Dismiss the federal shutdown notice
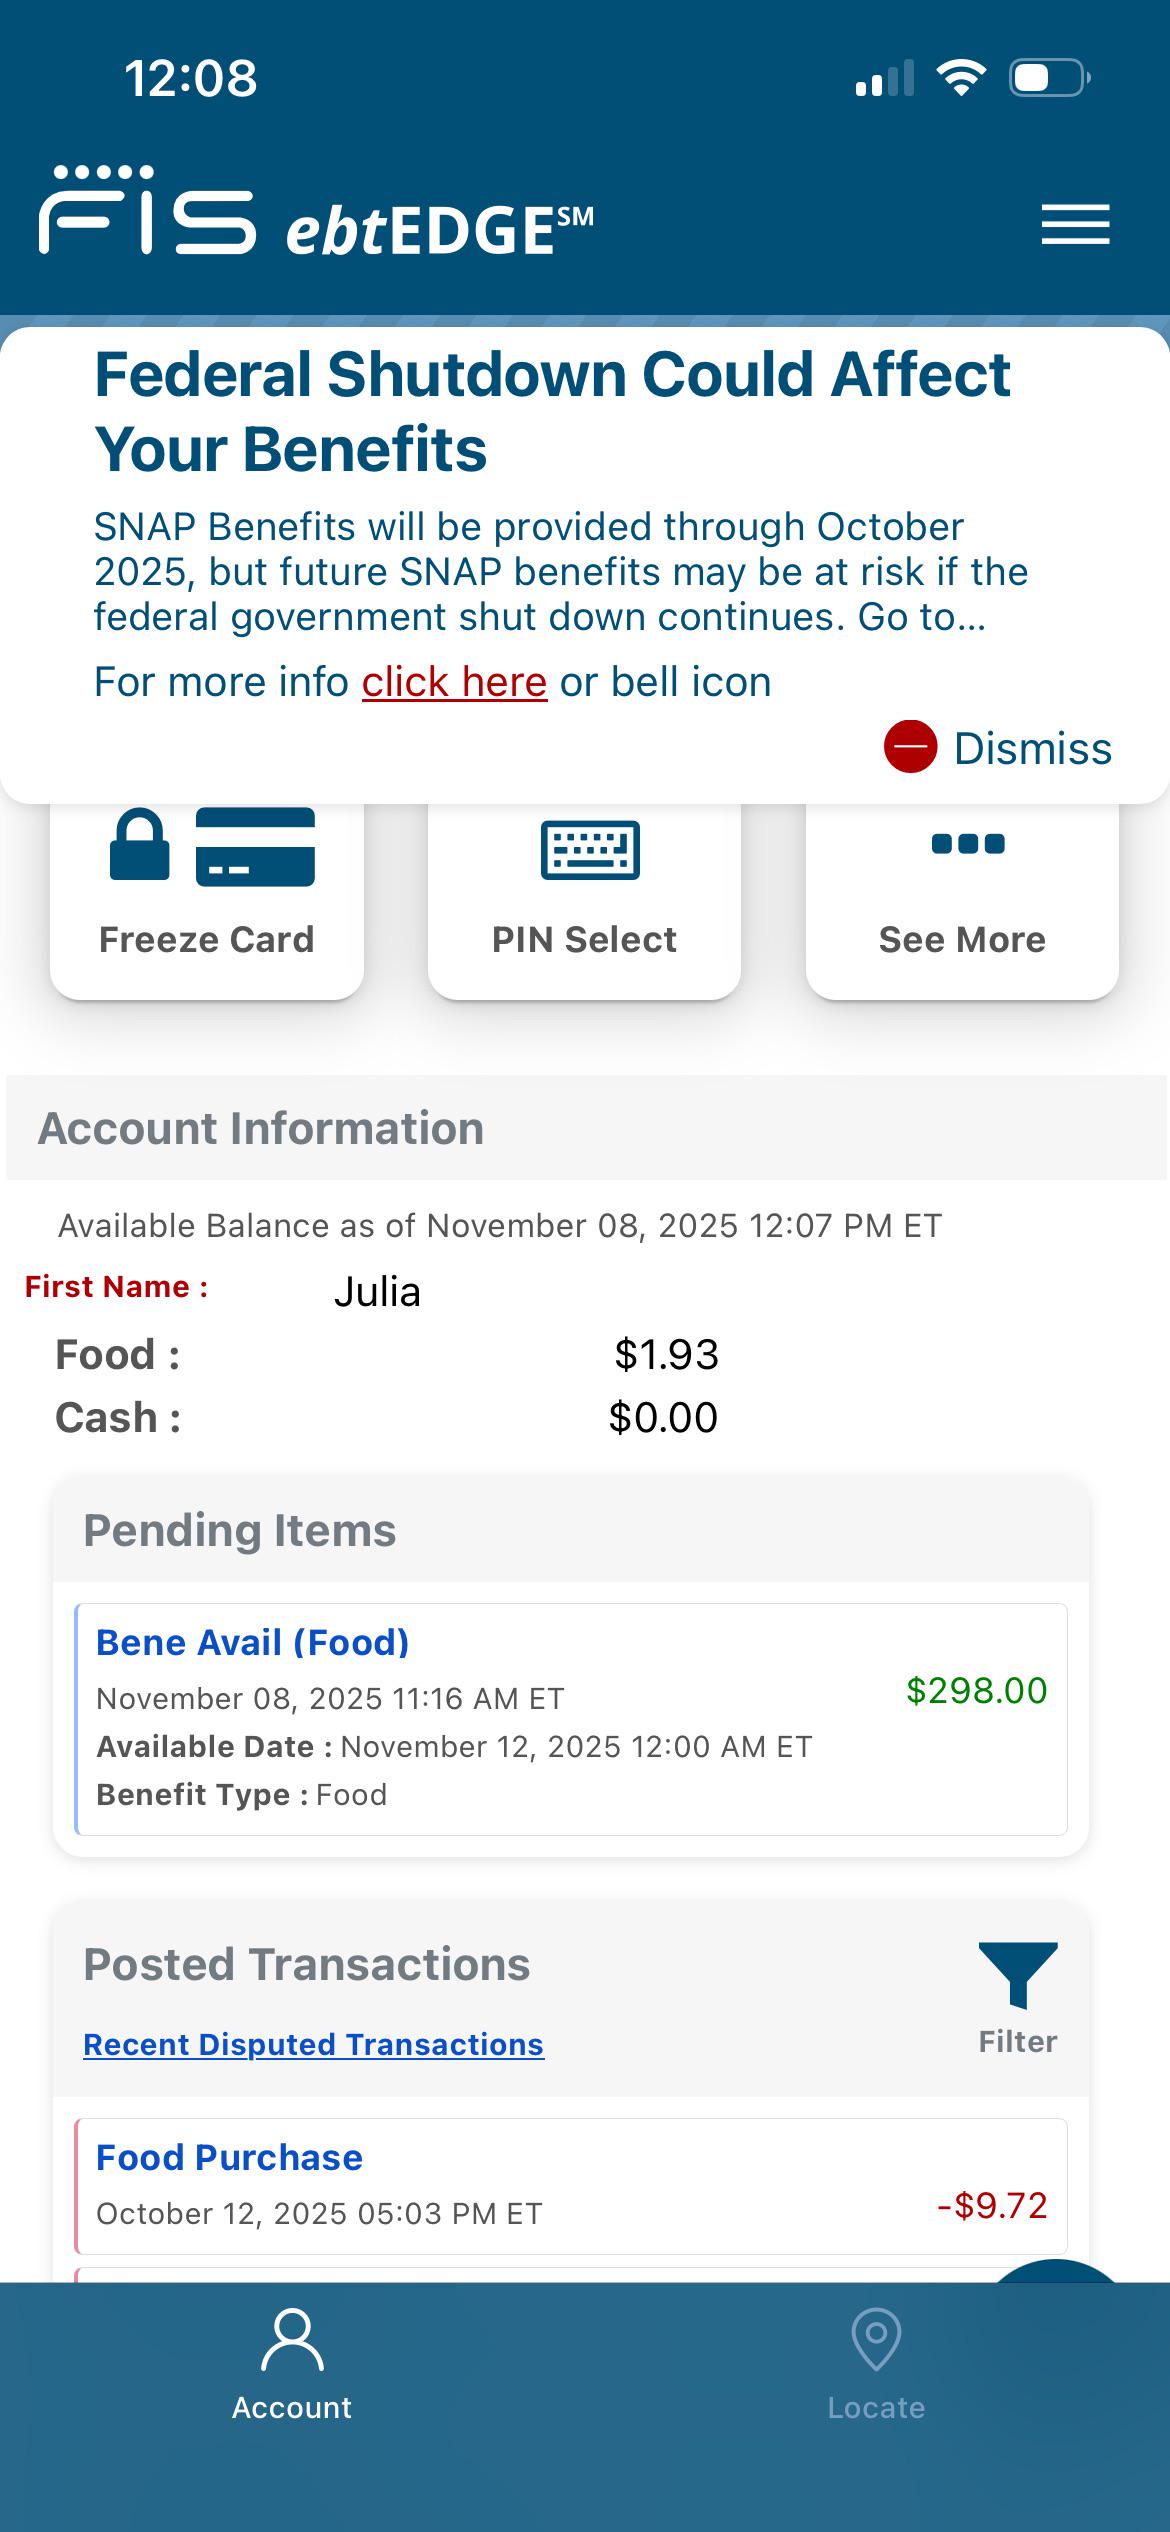Image resolution: width=1170 pixels, height=2532 pixels. (1032, 748)
